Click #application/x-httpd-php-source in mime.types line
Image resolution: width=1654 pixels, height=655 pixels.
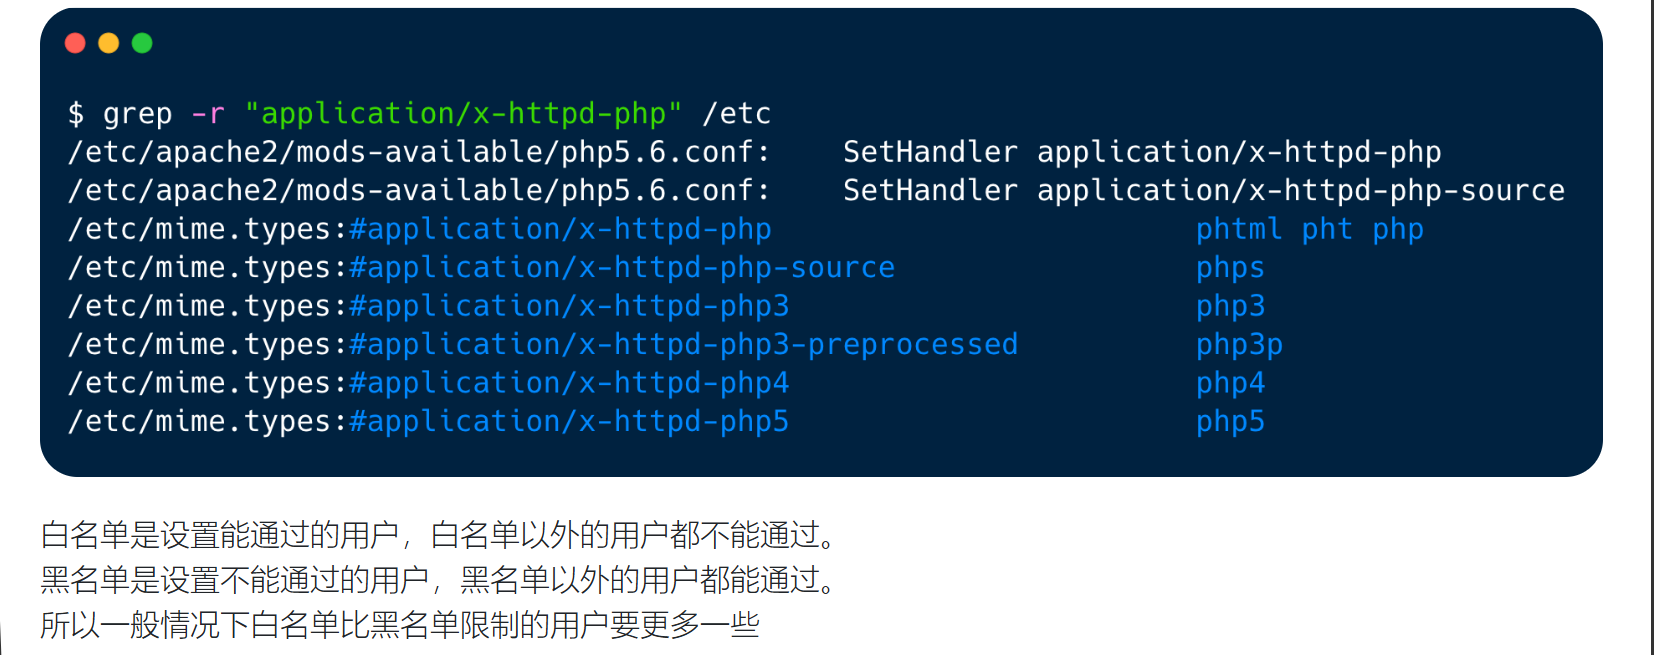click(622, 268)
